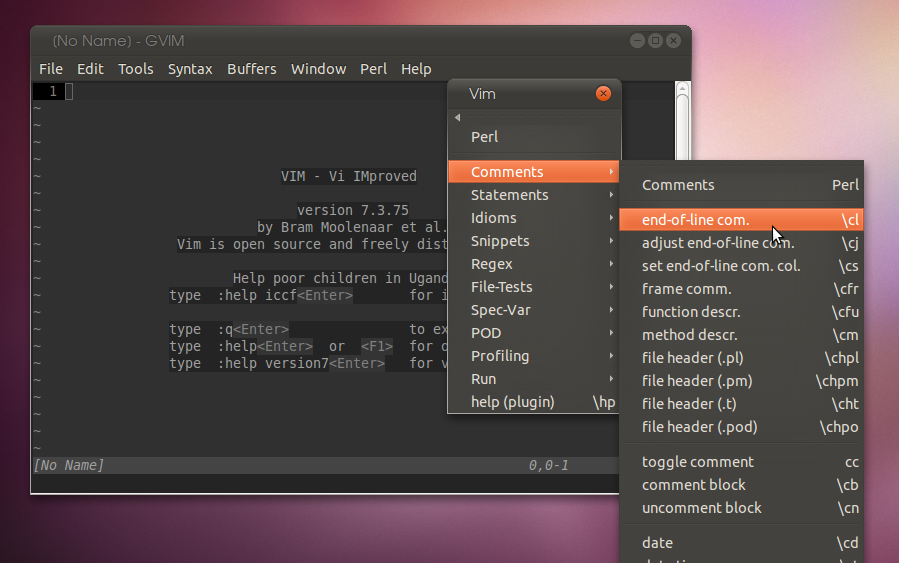This screenshot has width=899, height=563.
Task: Choose uncomment block entry
Action: [741, 507]
